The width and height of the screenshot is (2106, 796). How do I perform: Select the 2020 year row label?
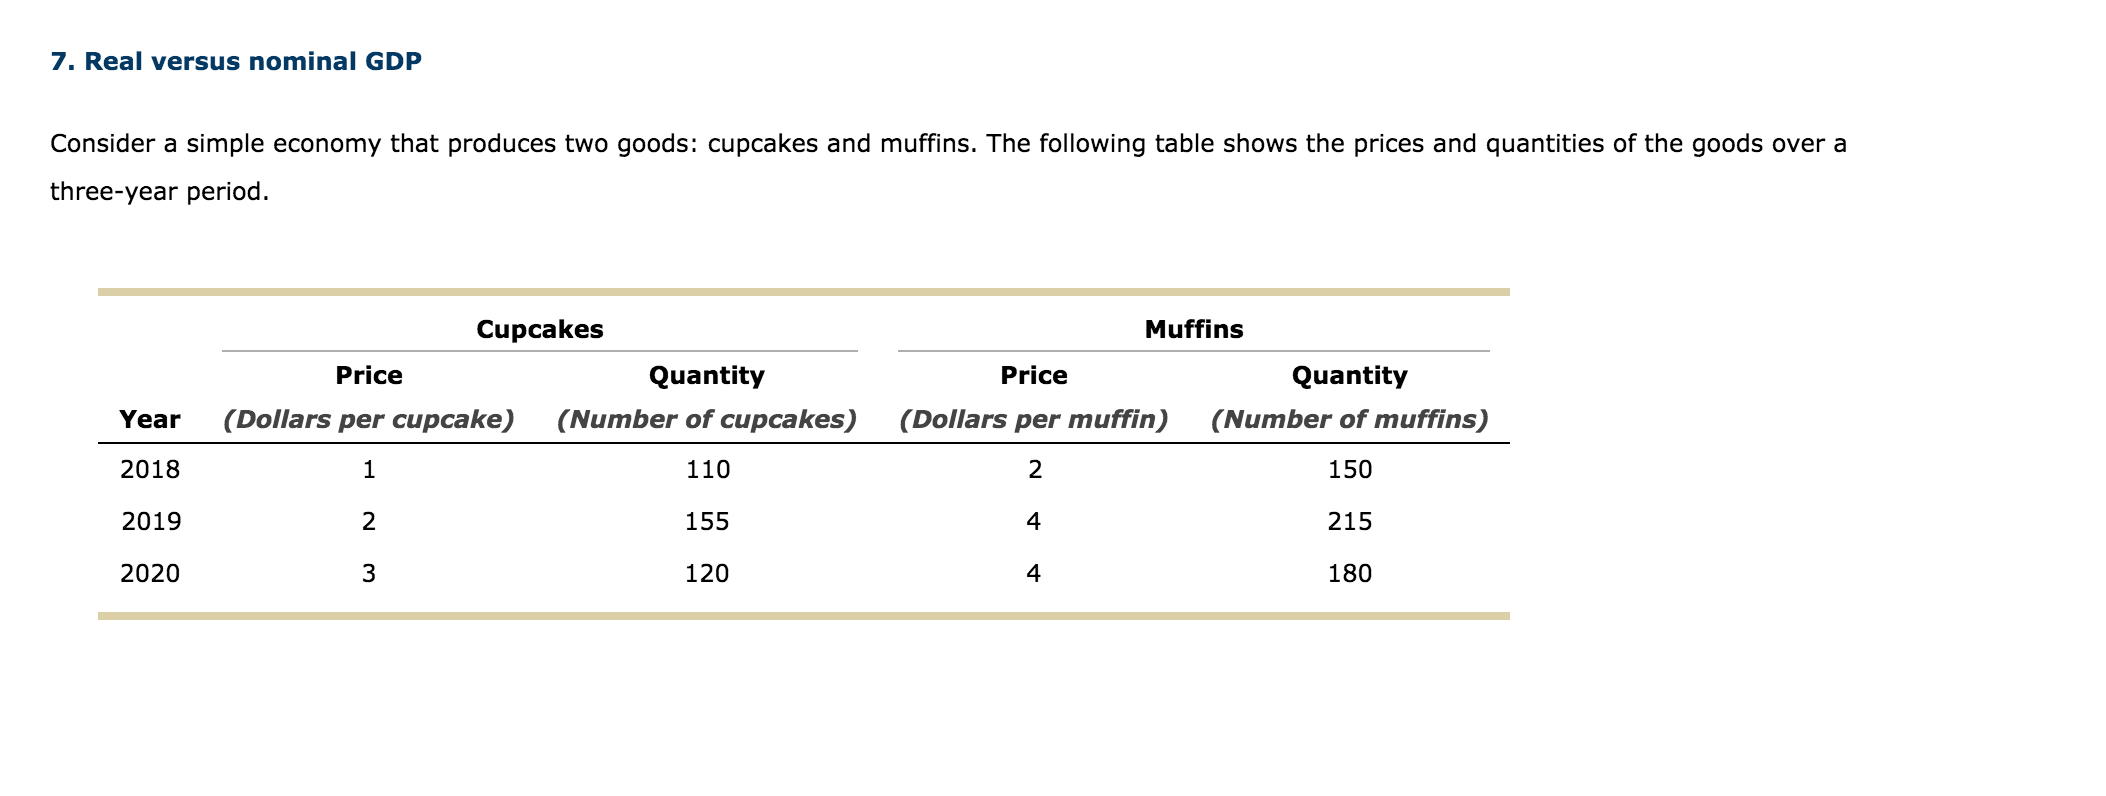point(150,573)
